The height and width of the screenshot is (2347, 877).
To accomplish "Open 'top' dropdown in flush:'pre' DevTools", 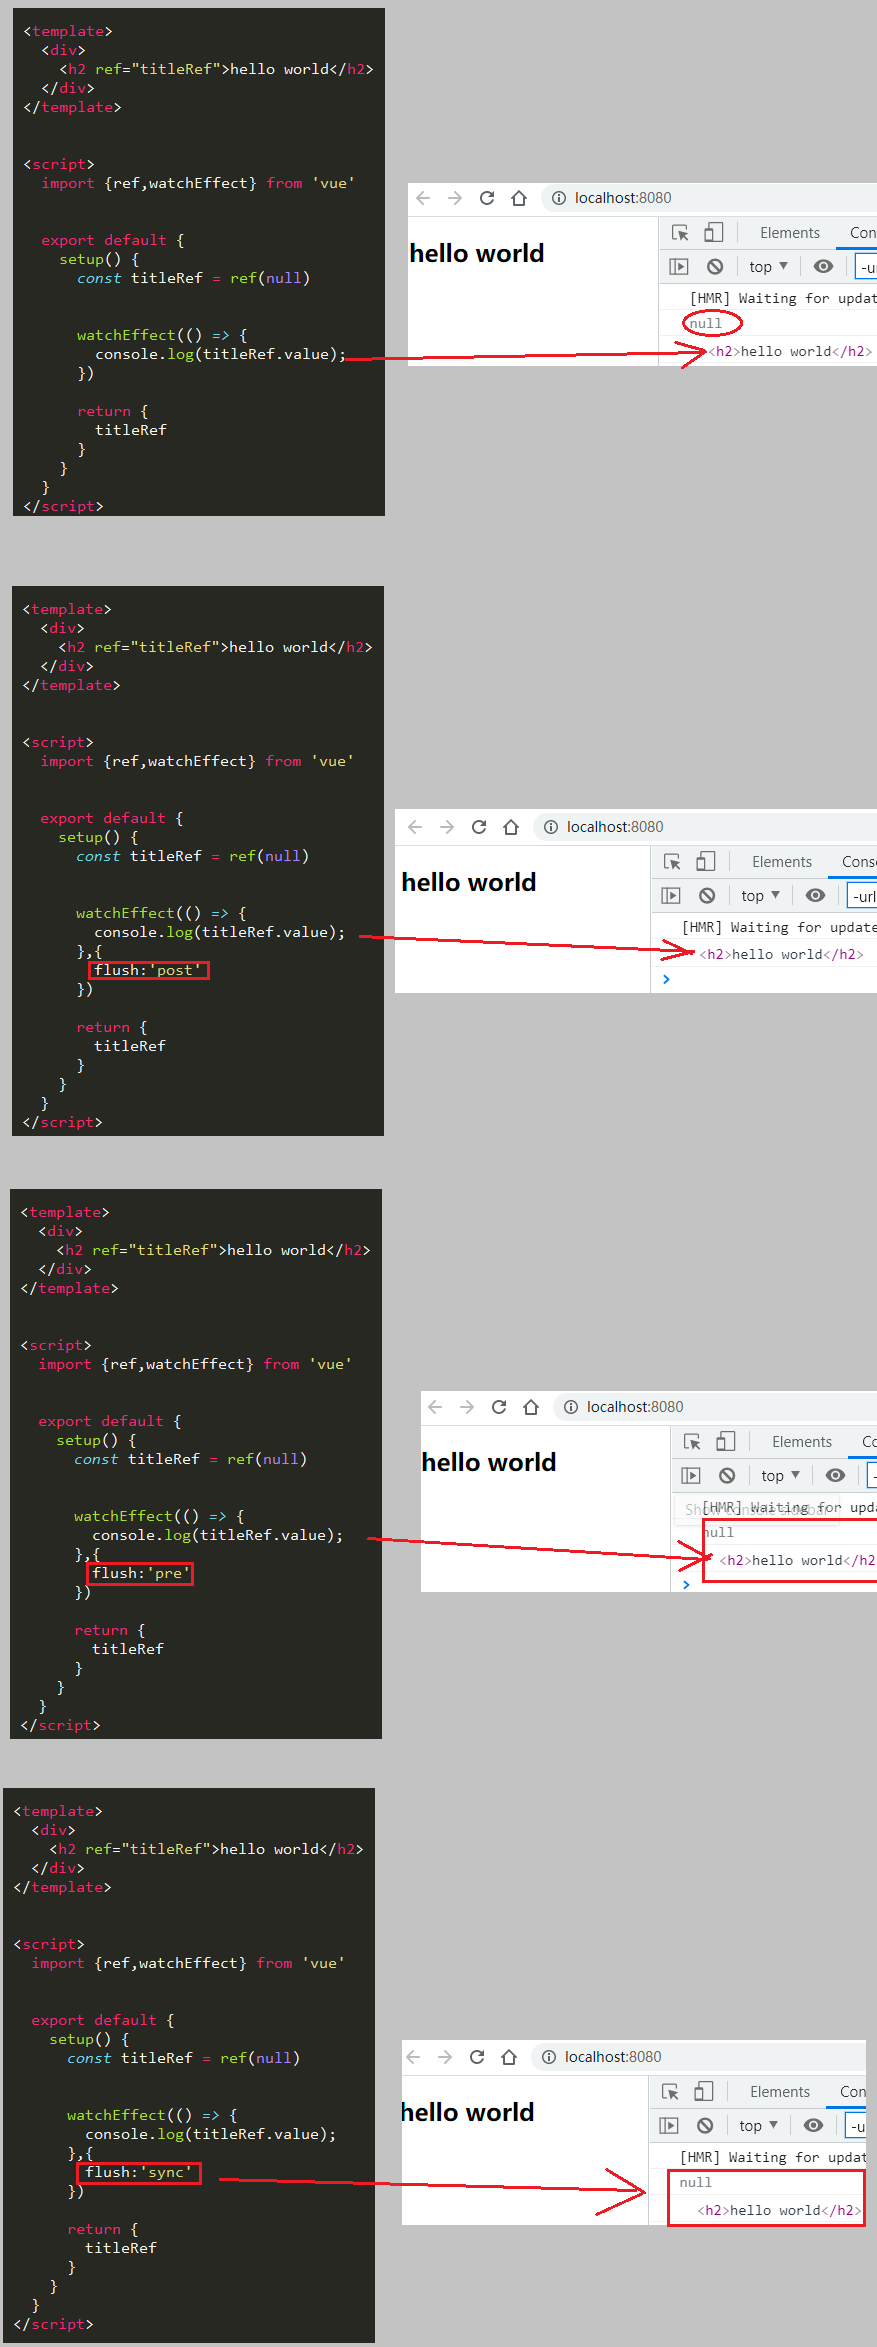I will (x=780, y=1475).
